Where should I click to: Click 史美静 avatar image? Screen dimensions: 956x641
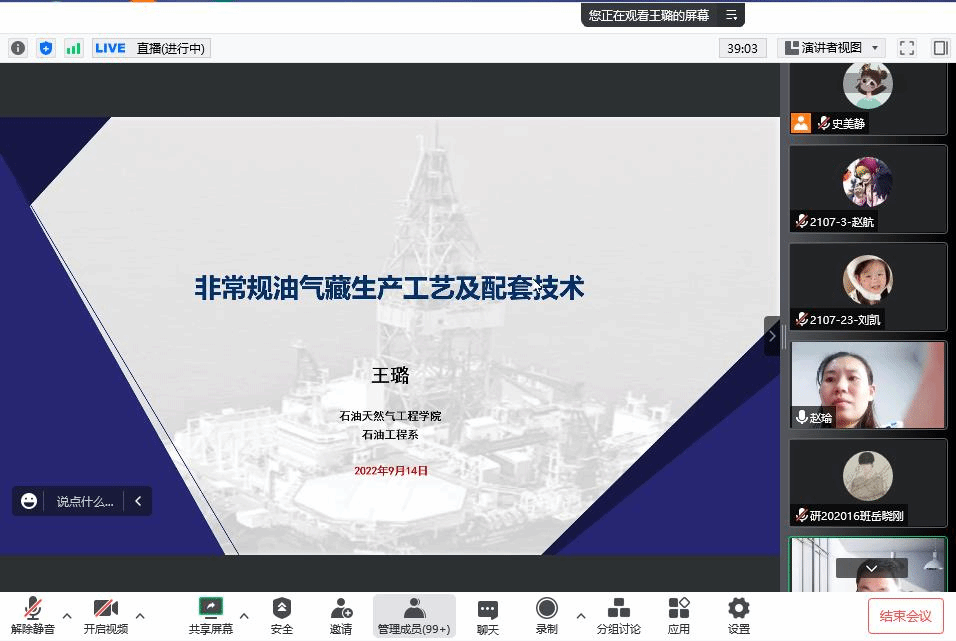pos(868,85)
